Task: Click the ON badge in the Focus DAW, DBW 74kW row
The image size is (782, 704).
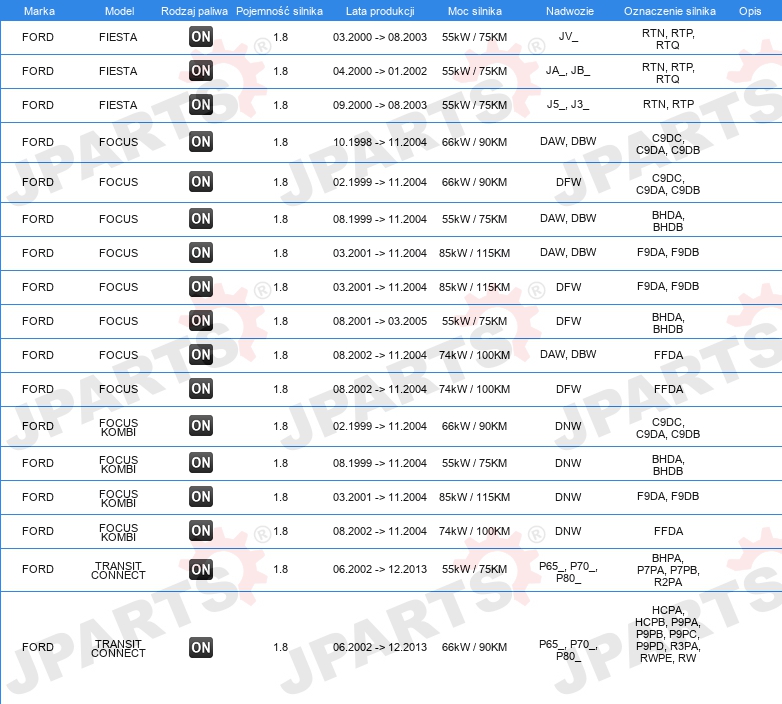Action: [201, 354]
